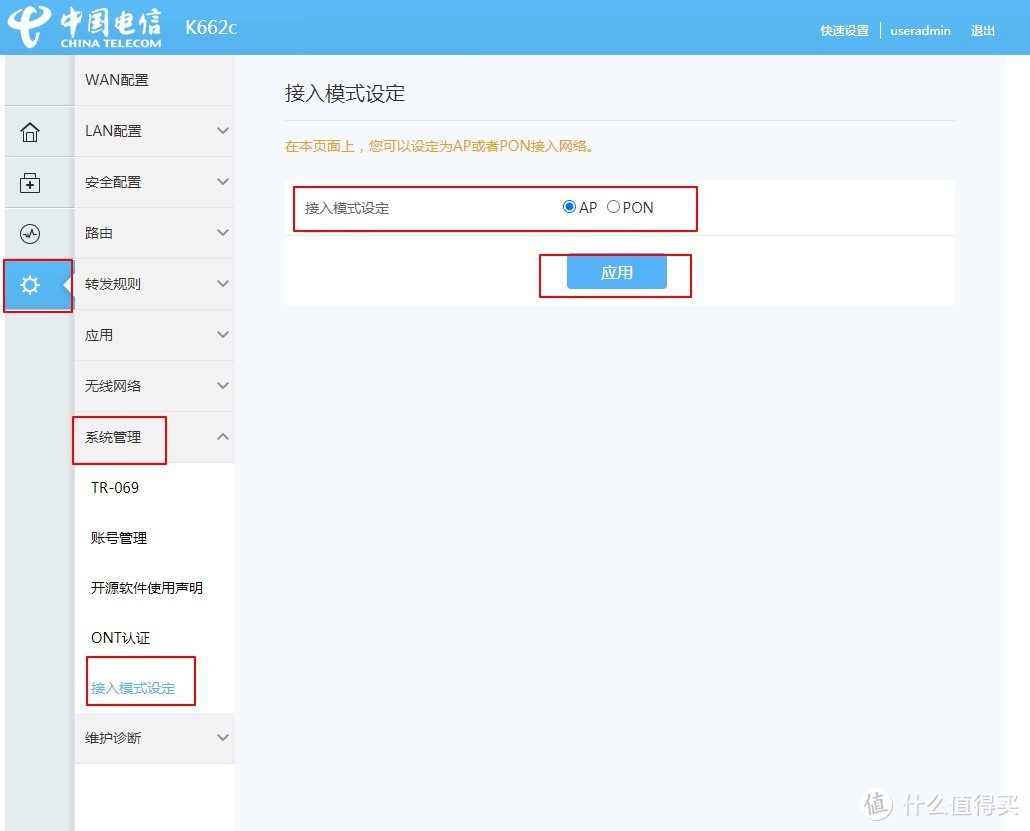Open the 账号管理 page
Image resolution: width=1030 pixels, height=831 pixels.
coord(116,538)
